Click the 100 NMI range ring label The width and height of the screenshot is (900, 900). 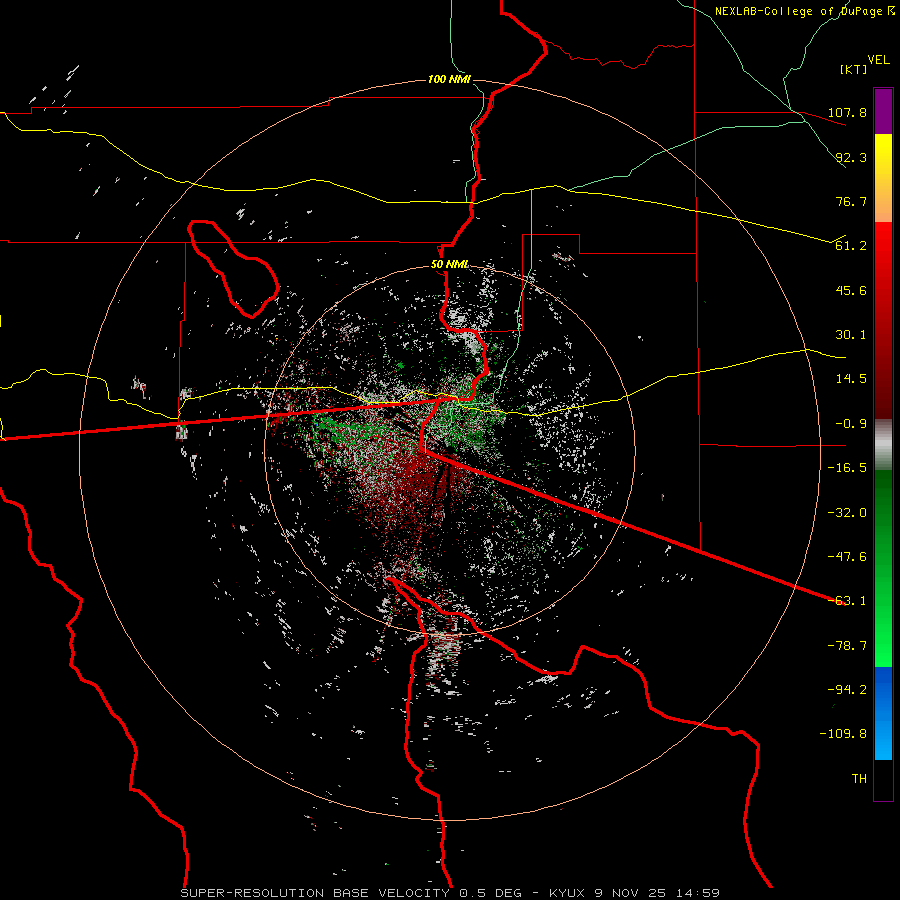coord(449,79)
